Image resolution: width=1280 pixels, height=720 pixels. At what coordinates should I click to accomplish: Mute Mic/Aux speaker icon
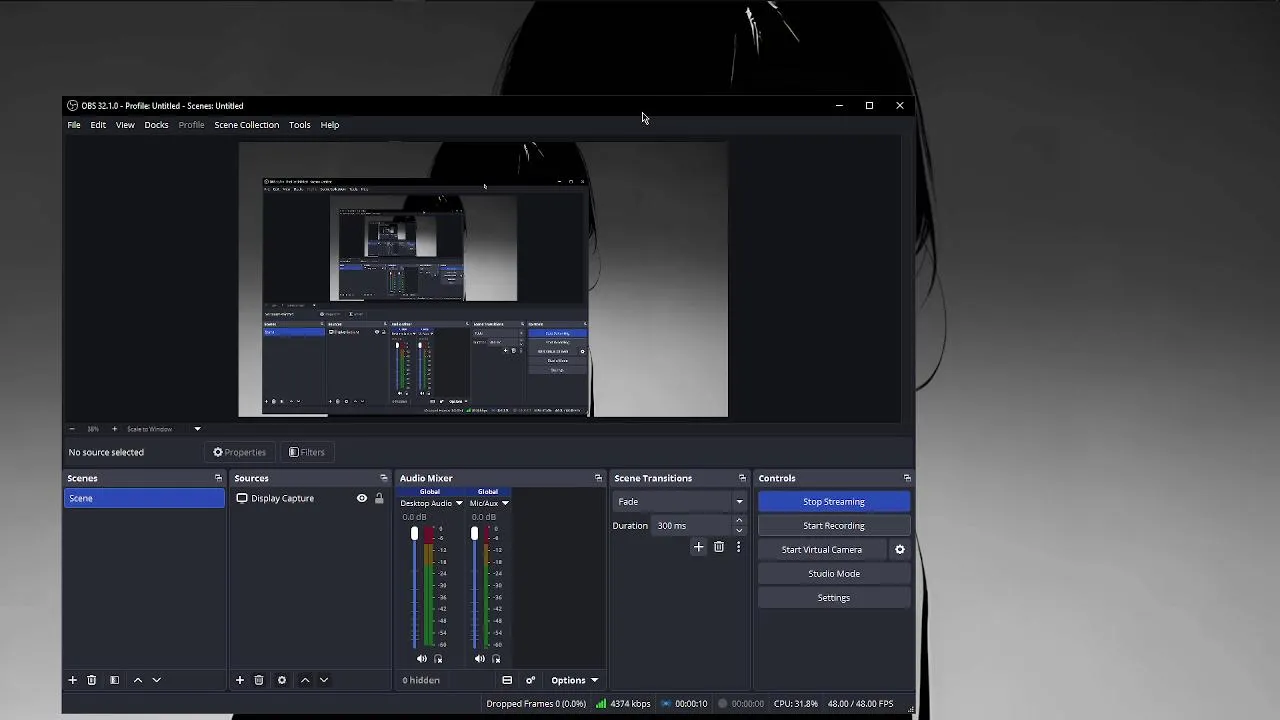point(479,658)
